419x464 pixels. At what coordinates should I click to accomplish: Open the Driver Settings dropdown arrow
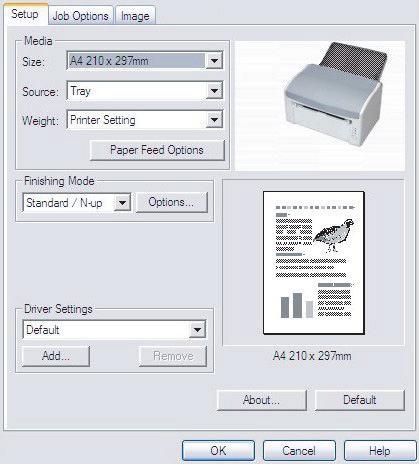[198, 330]
